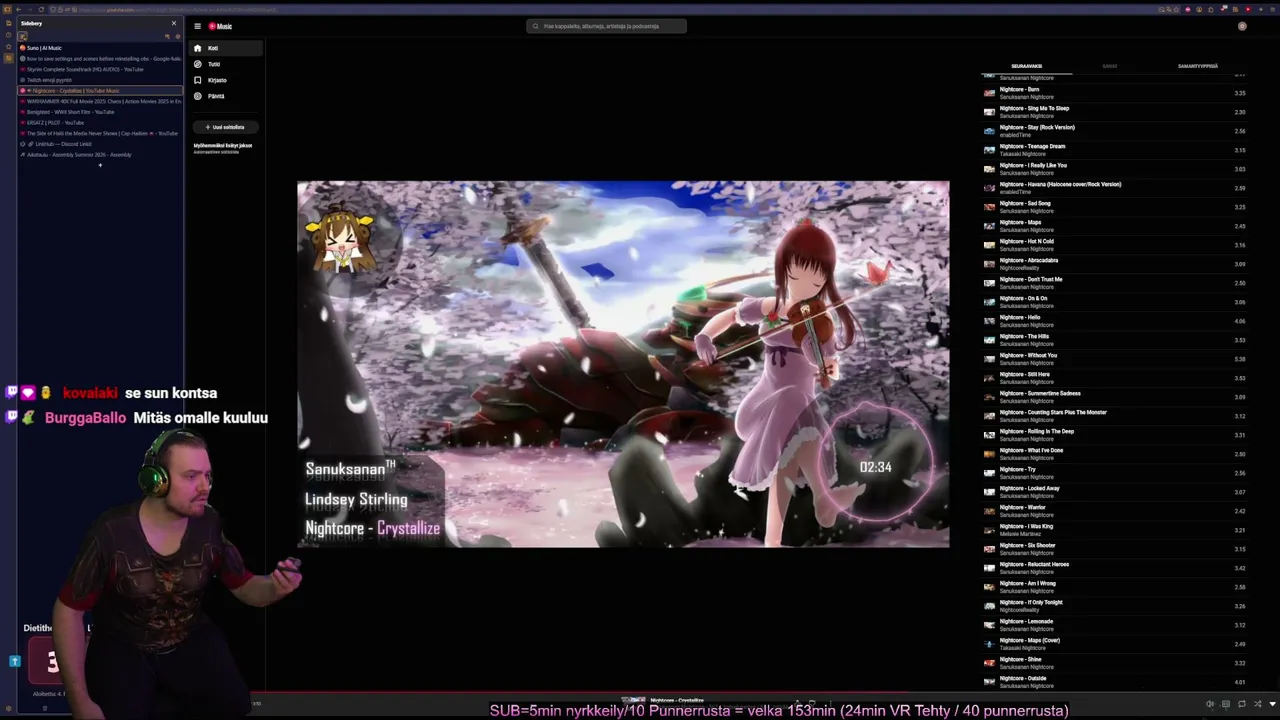
Task: Play Nightcore - Reluctant Heroes
Action: (x=1114, y=568)
